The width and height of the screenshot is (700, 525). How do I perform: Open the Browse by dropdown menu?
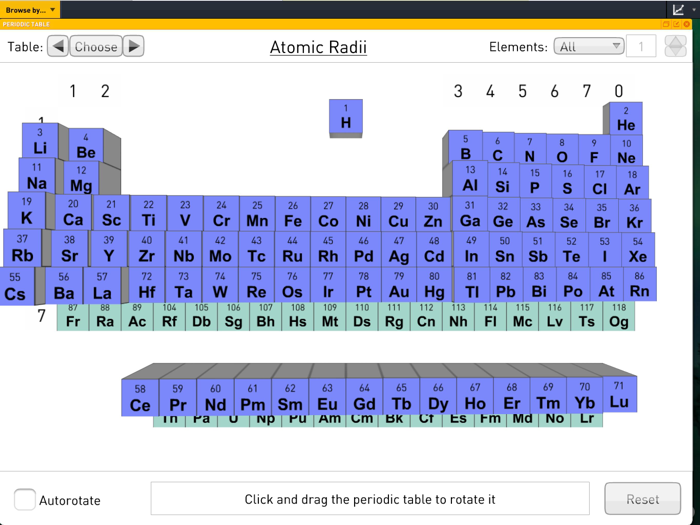29,9
